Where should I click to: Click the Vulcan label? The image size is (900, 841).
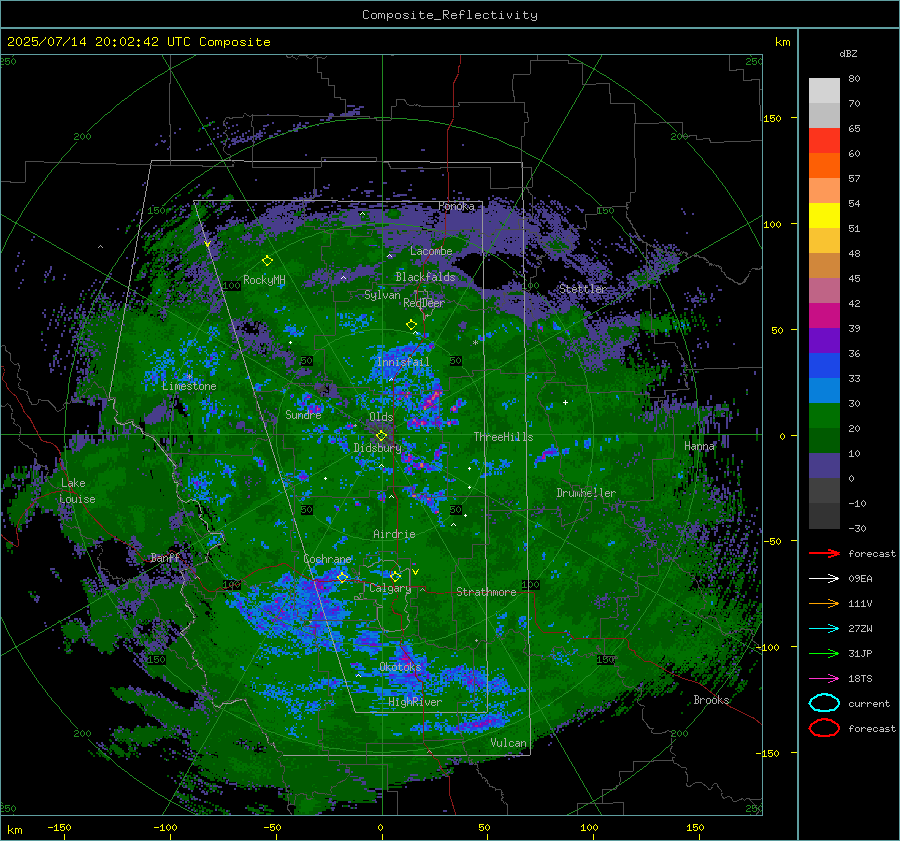pos(509,743)
